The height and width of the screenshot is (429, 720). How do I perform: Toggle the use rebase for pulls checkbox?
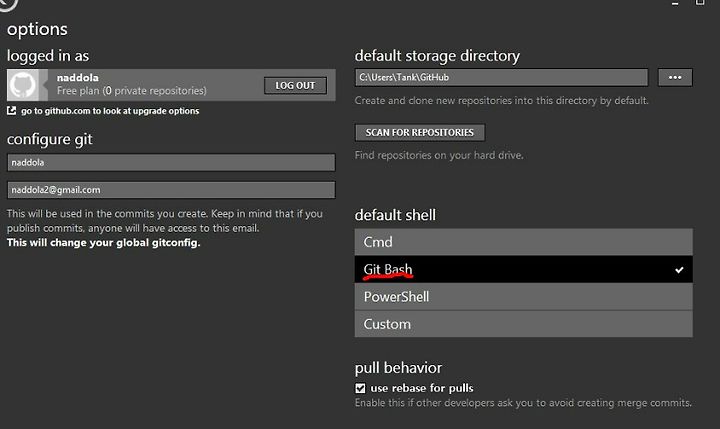(360, 388)
